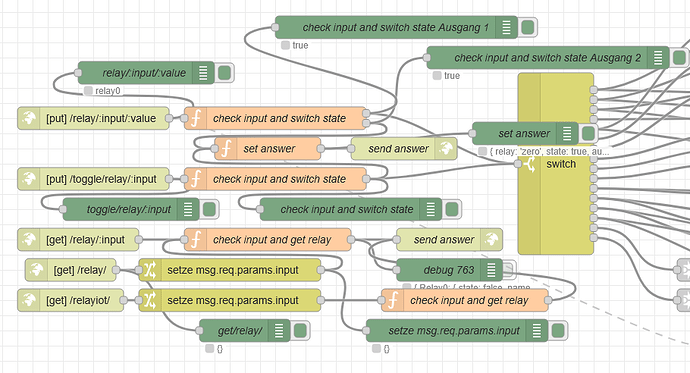Click '{}' status under green 'setze msg.req.params.input'
690x373 pixels.
coord(387,349)
